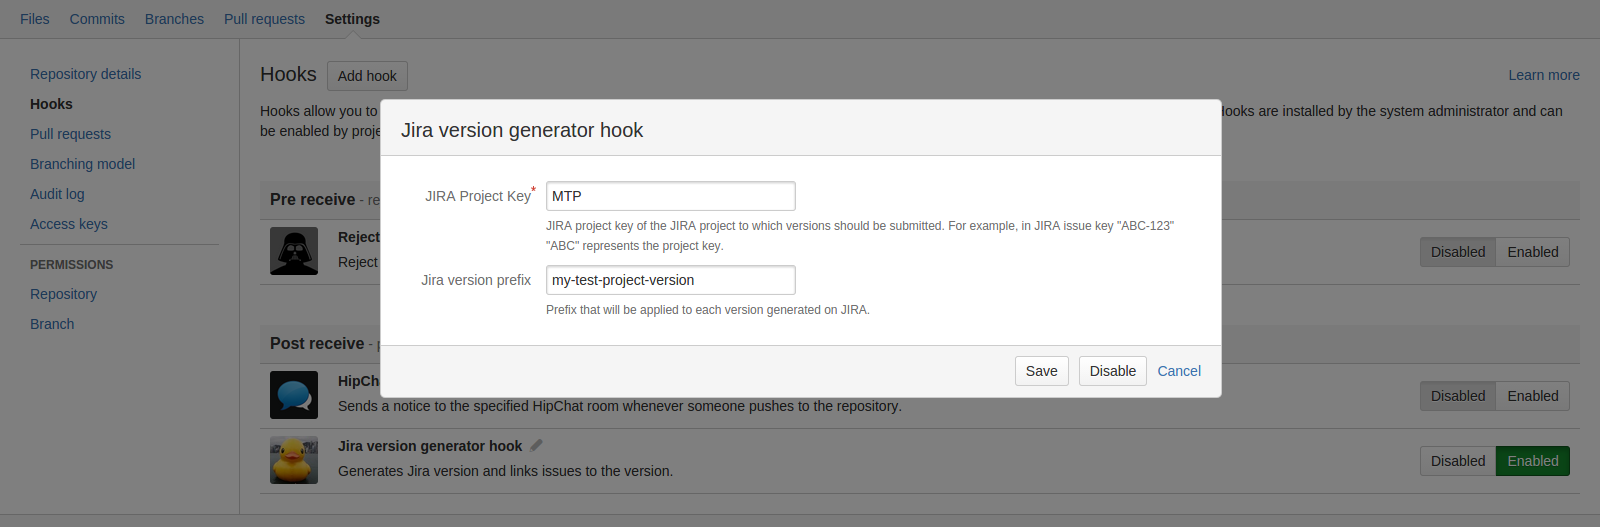The image size is (1600, 527).
Task: Open Access keys settings
Action: pos(68,224)
